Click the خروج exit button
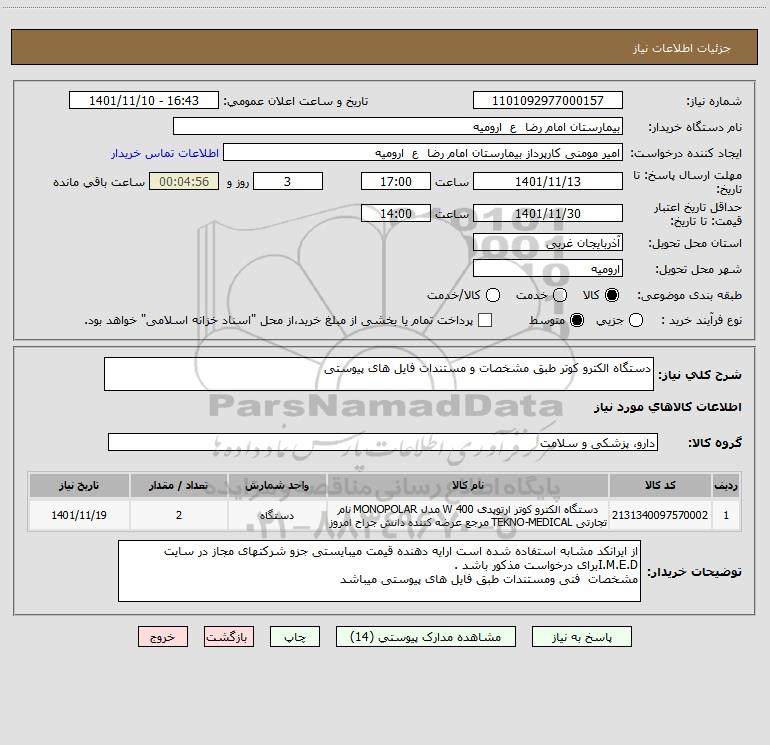The image size is (770, 745). tap(163, 637)
